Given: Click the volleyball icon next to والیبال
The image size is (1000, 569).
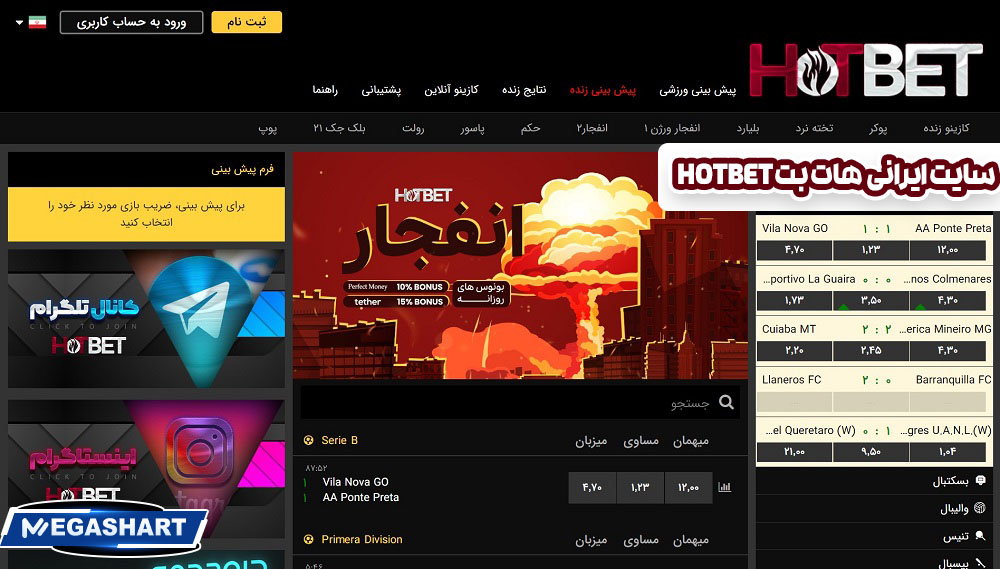Looking at the screenshot, I should tap(981, 508).
